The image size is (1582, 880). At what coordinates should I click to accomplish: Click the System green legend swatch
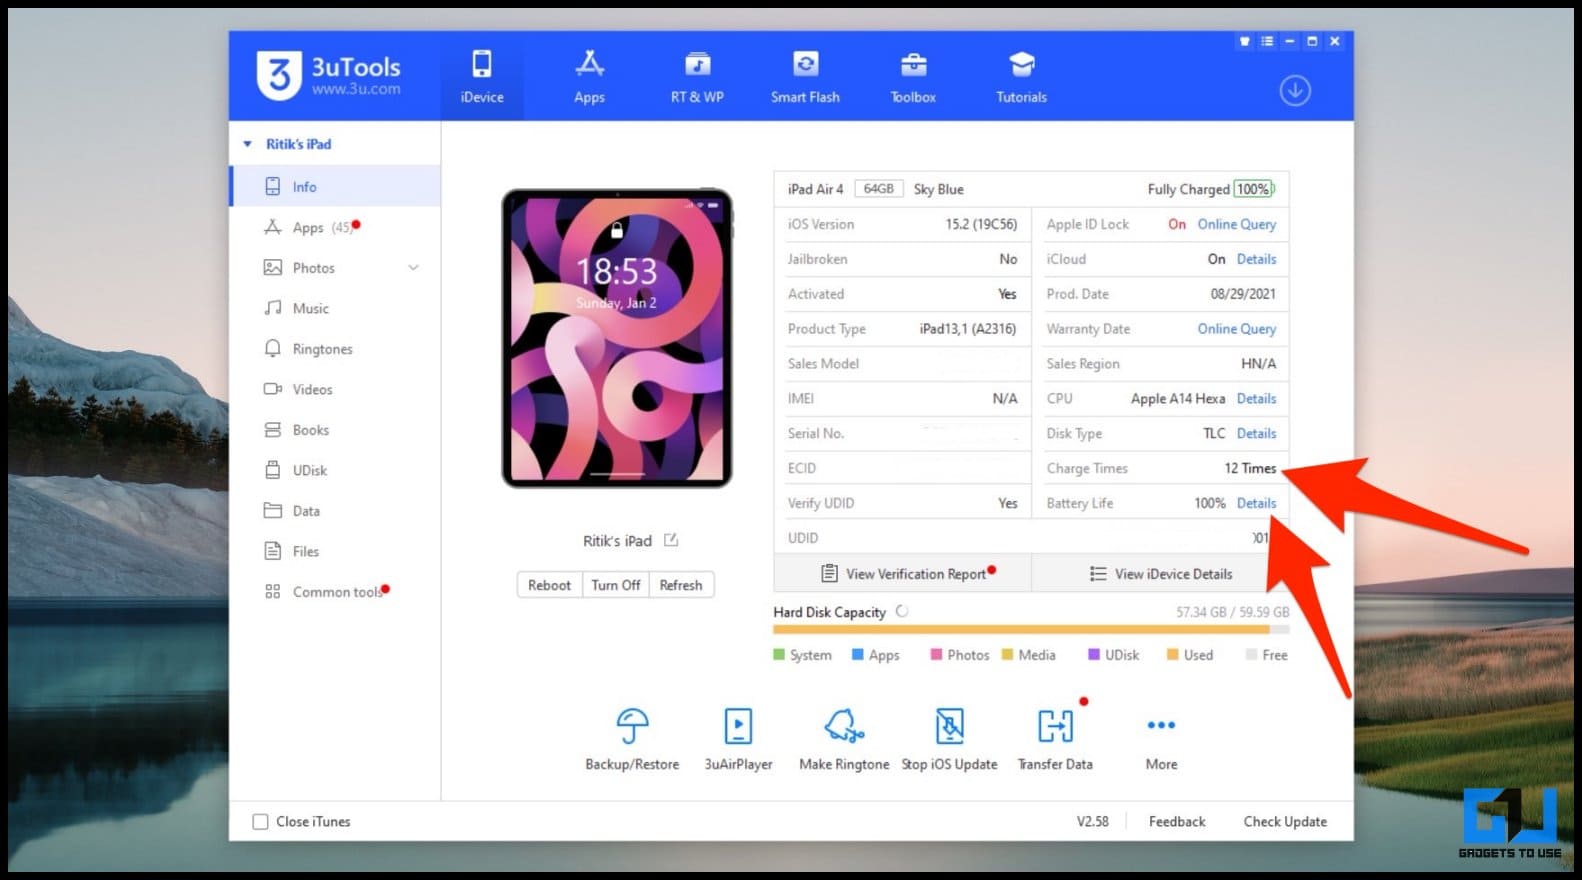coord(779,655)
